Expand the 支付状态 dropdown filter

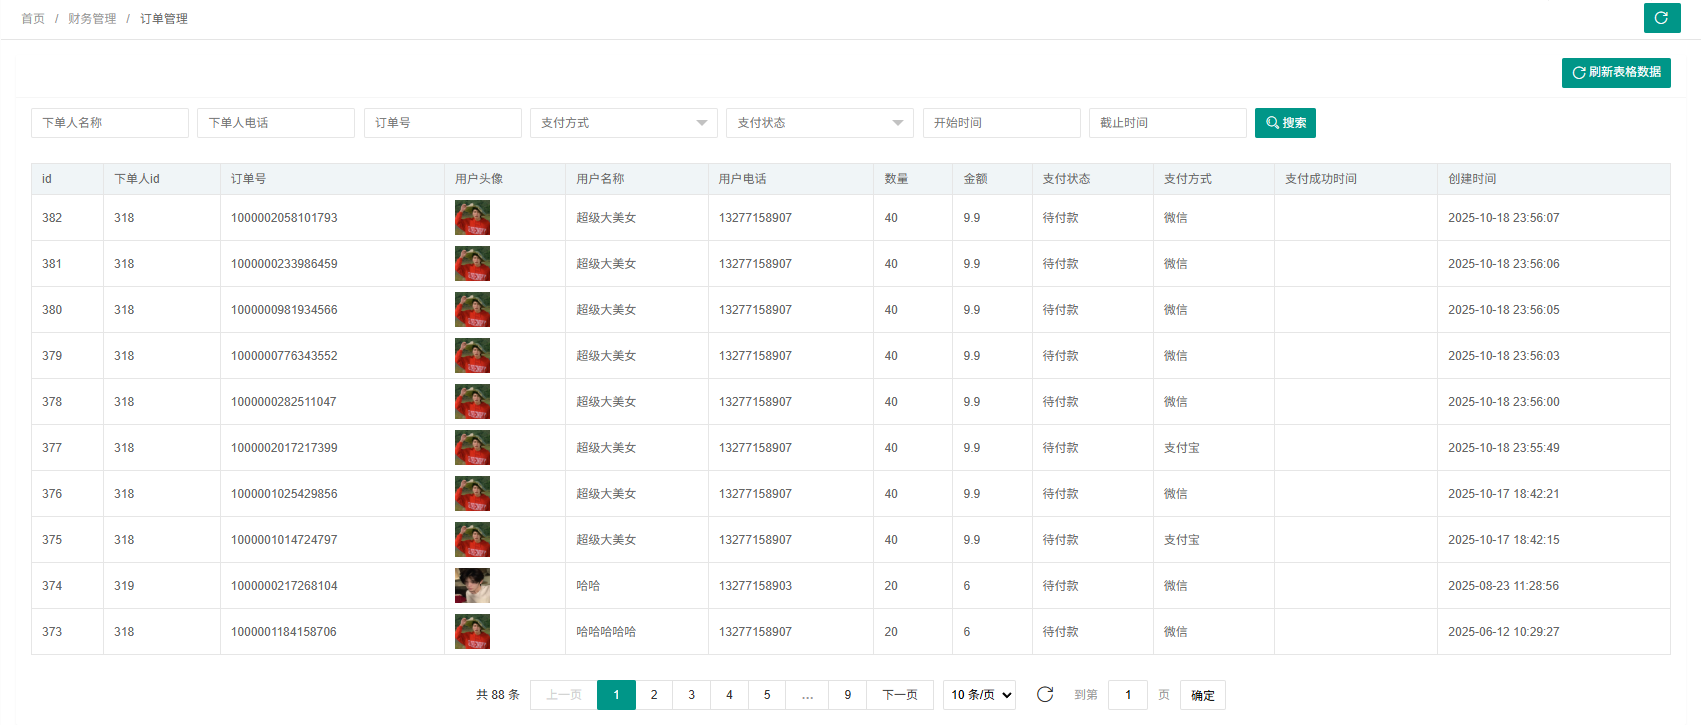tap(819, 123)
